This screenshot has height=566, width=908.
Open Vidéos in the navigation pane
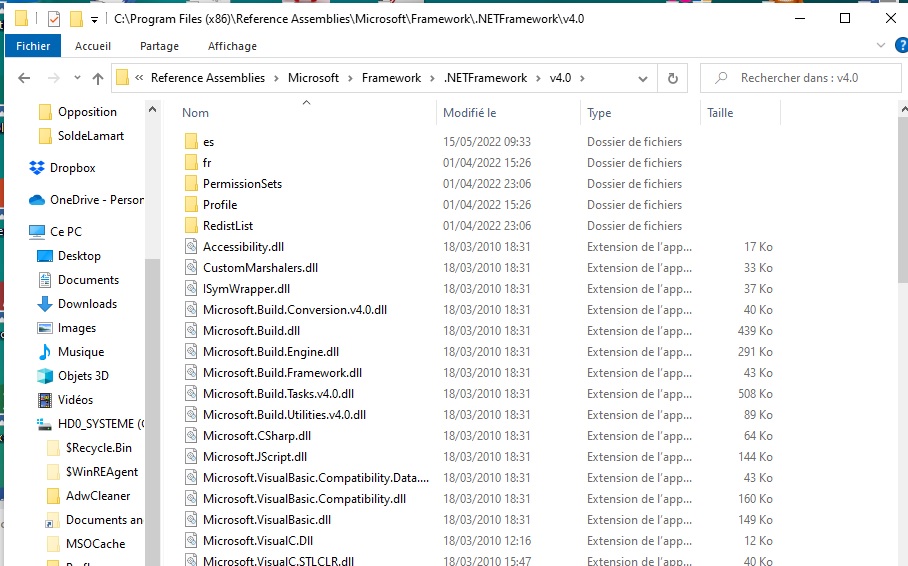click(75, 400)
